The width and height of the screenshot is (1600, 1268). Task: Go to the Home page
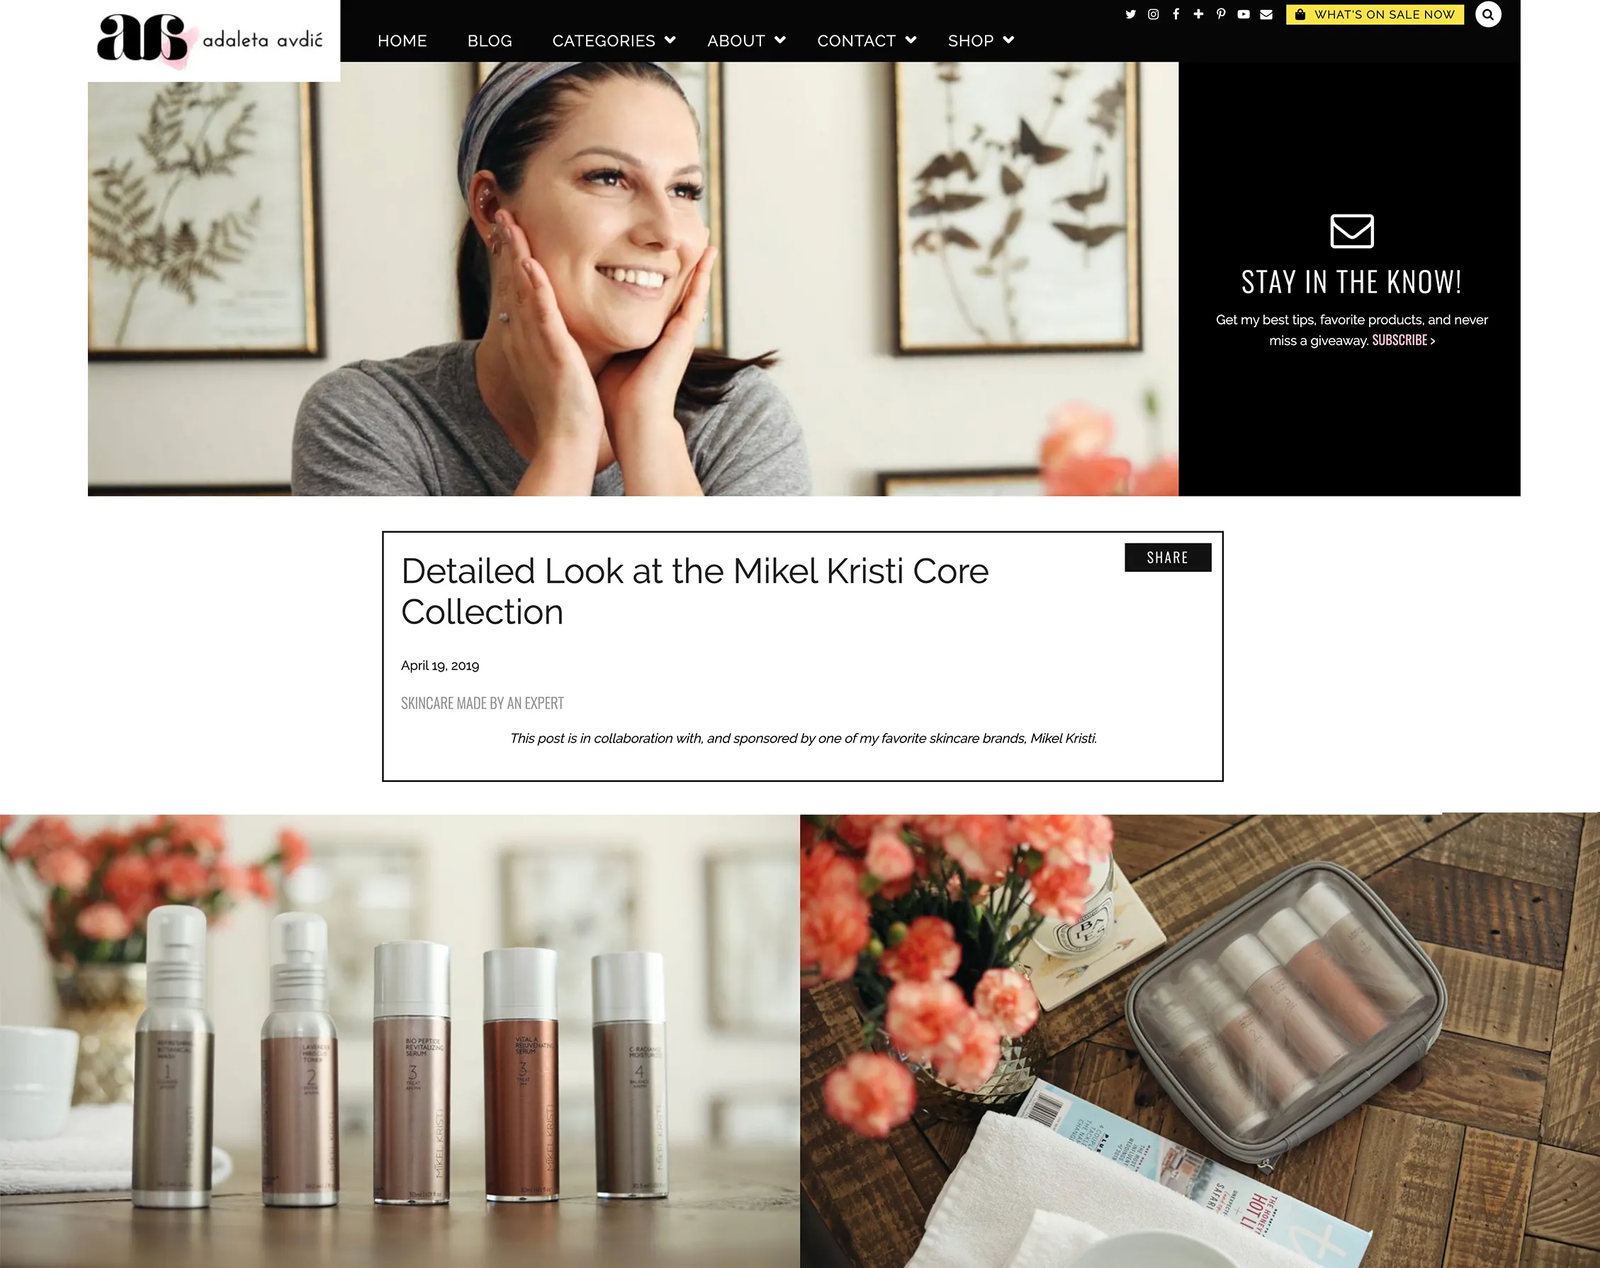click(402, 41)
